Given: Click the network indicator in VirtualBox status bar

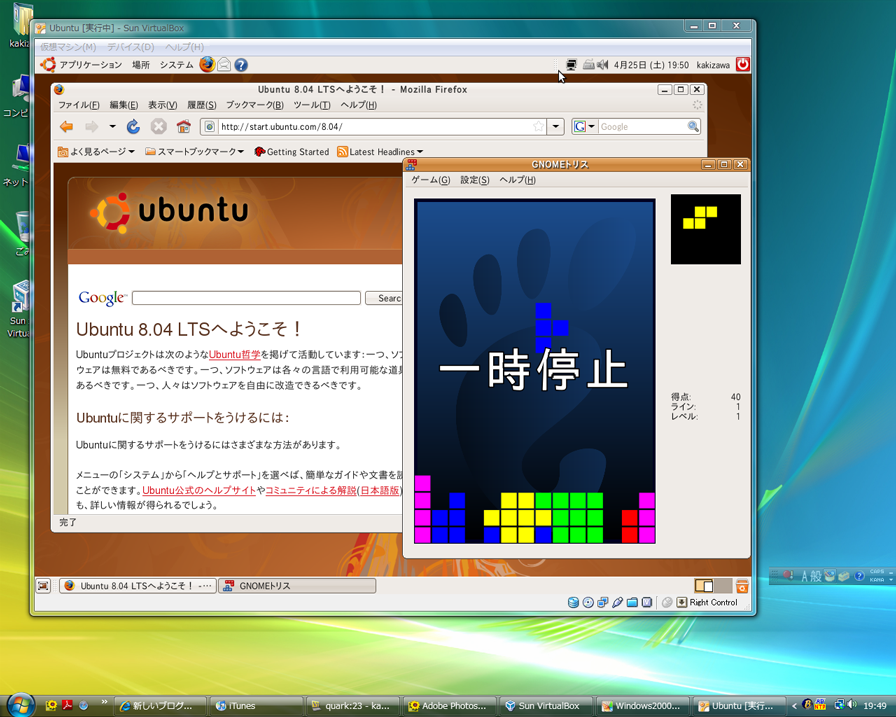Looking at the screenshot, I should [x=603, y=602].
